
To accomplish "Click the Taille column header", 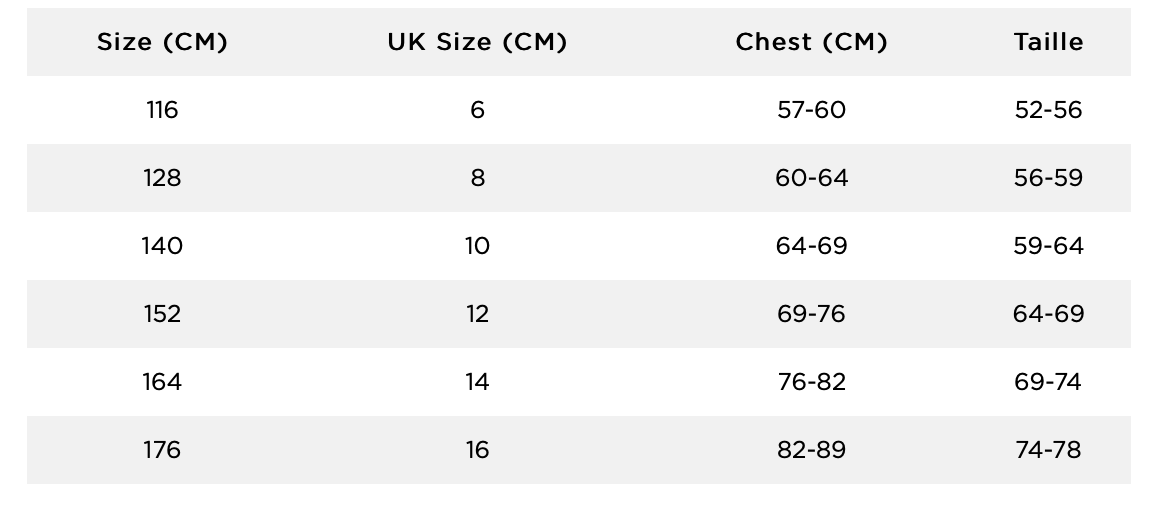I will coord(1048,42).
